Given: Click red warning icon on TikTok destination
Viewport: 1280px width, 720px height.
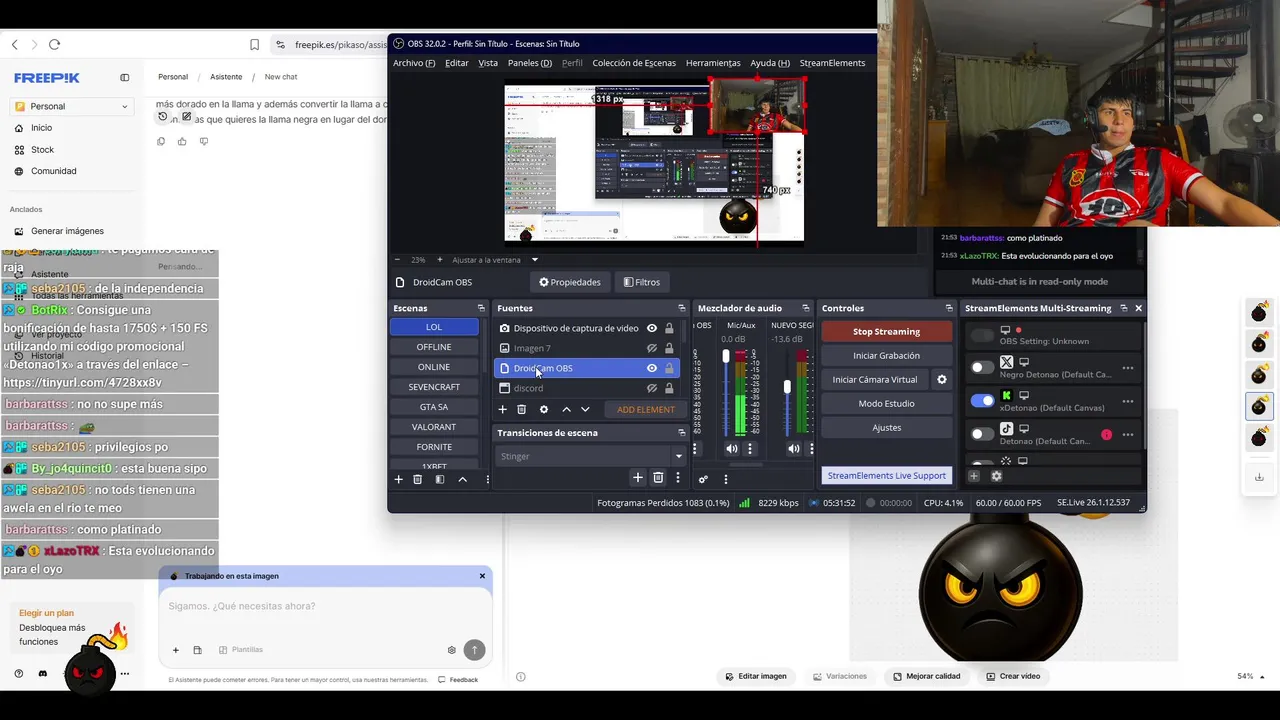Looking at the screenshot, I should point(1106,434).
